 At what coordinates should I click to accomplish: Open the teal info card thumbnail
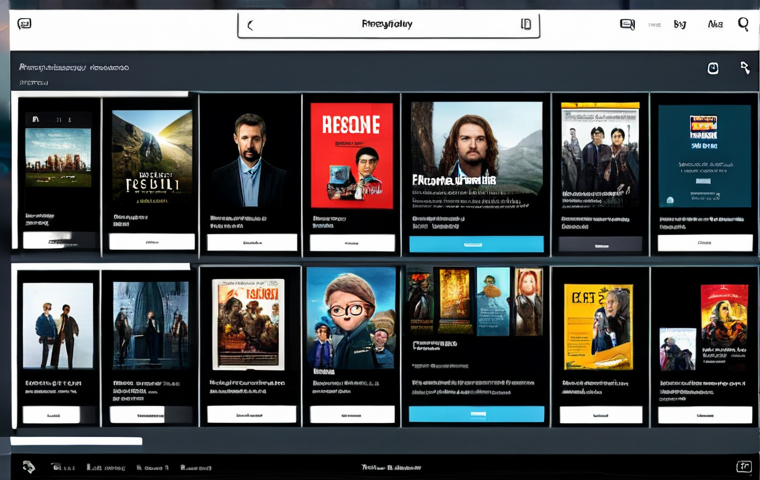(704, 156)
